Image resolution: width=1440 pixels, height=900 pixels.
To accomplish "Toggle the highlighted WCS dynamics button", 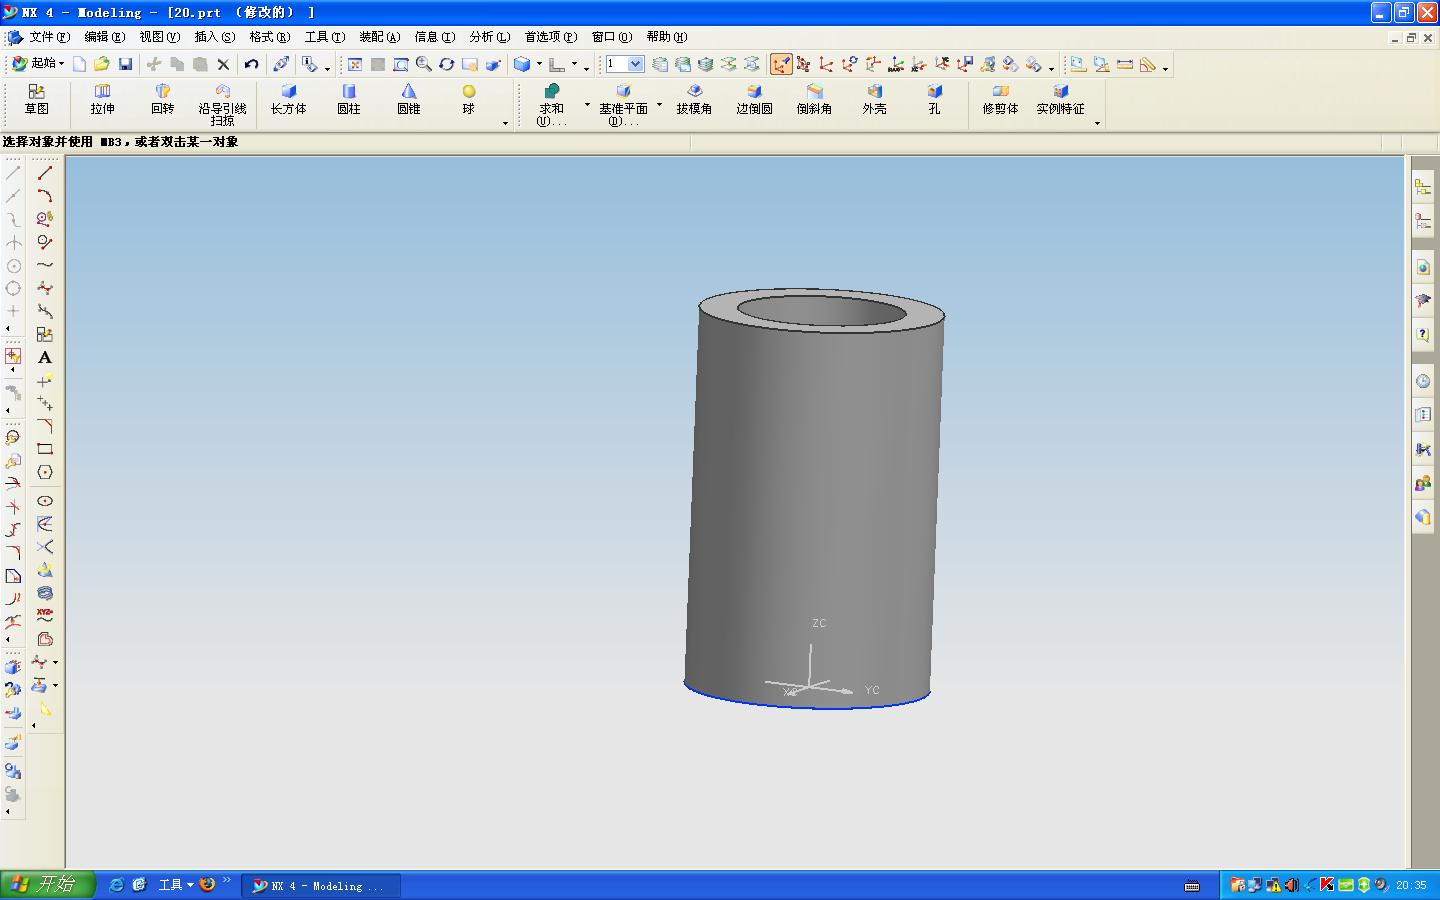I will (780, 65).
